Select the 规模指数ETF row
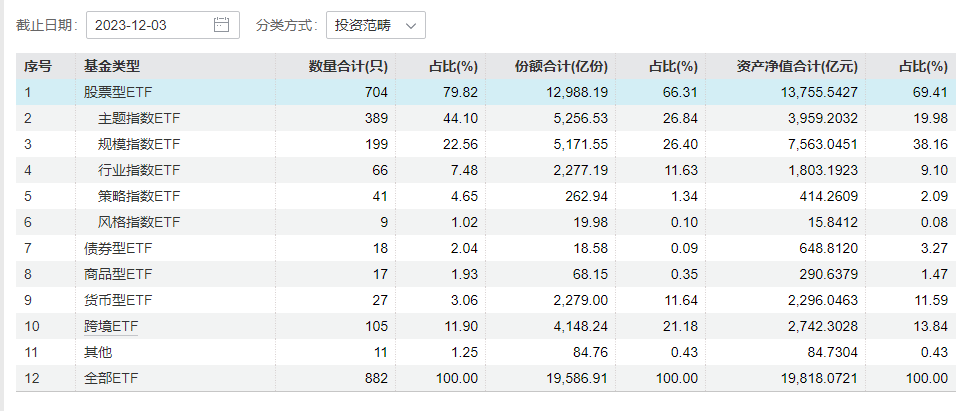This screenshot has height=411, width=959. coord(139,144)
